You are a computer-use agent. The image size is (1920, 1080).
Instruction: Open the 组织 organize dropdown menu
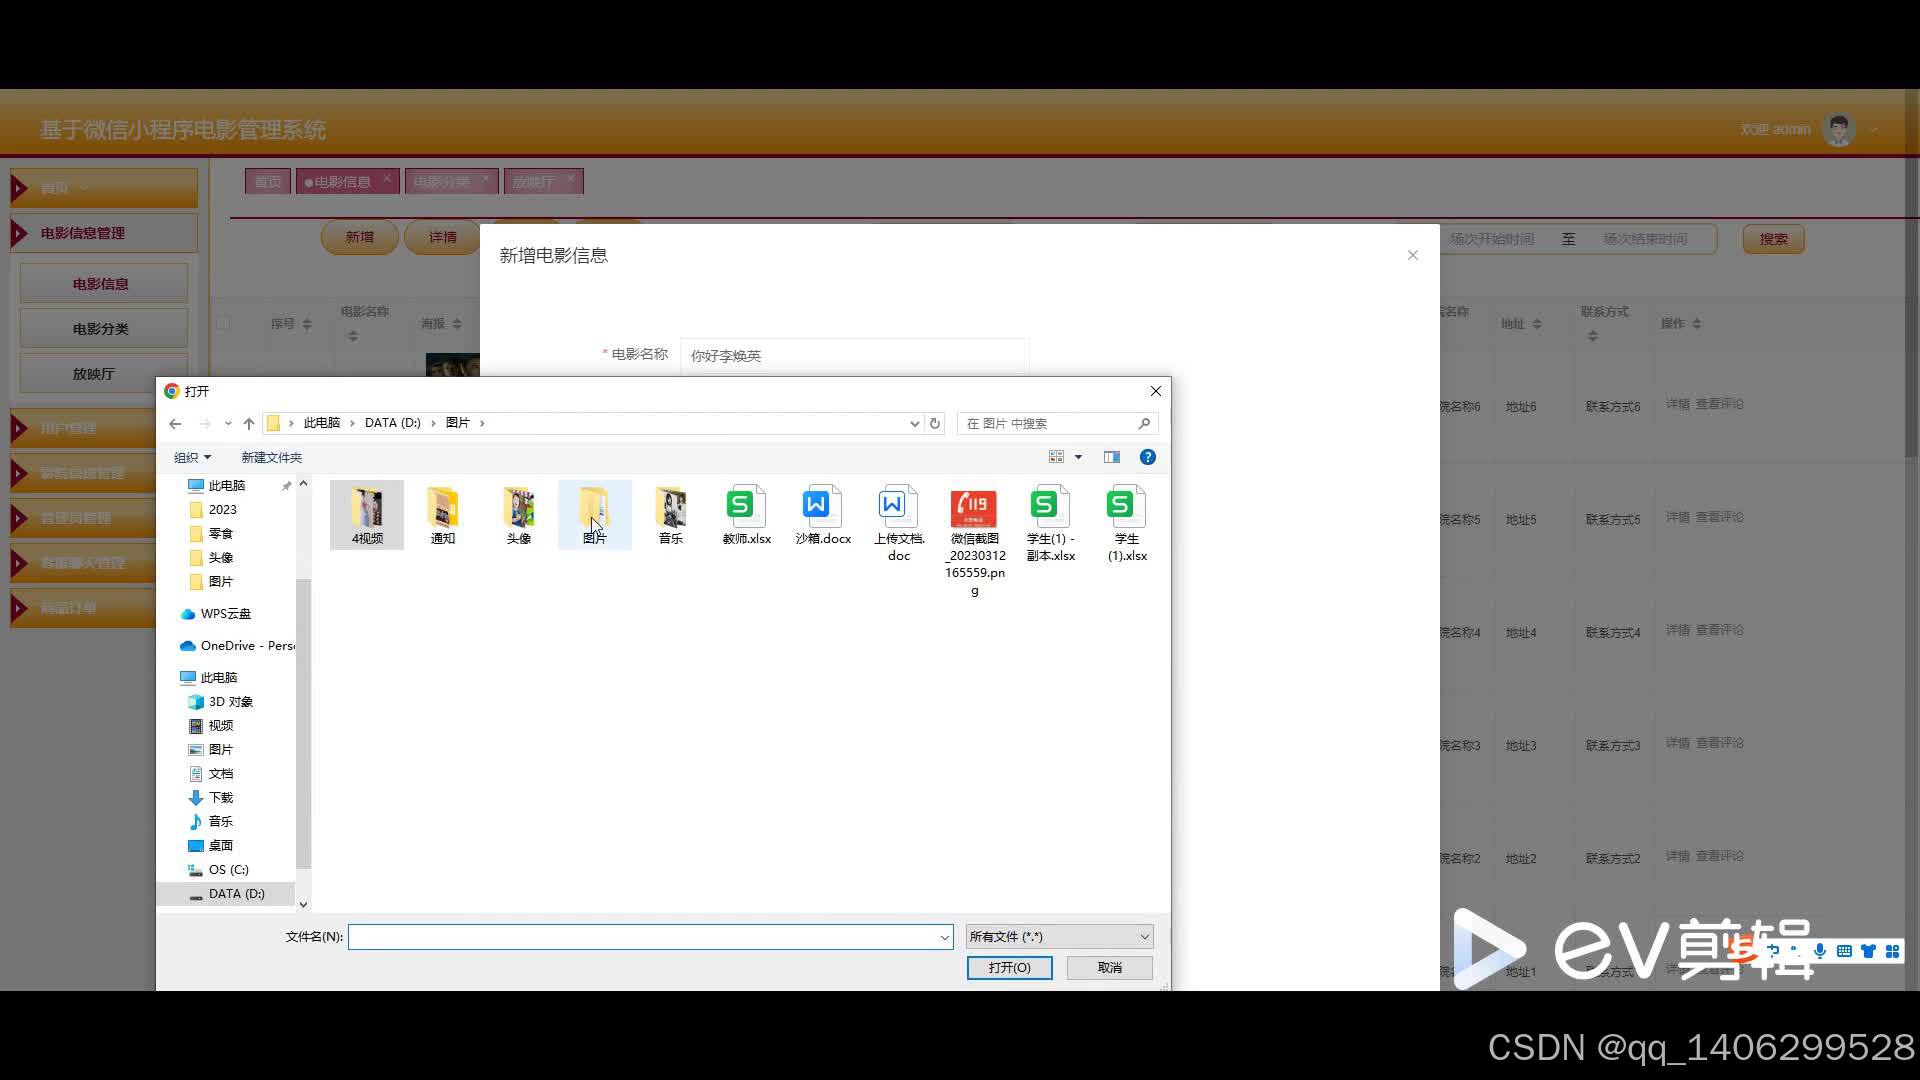192,457
